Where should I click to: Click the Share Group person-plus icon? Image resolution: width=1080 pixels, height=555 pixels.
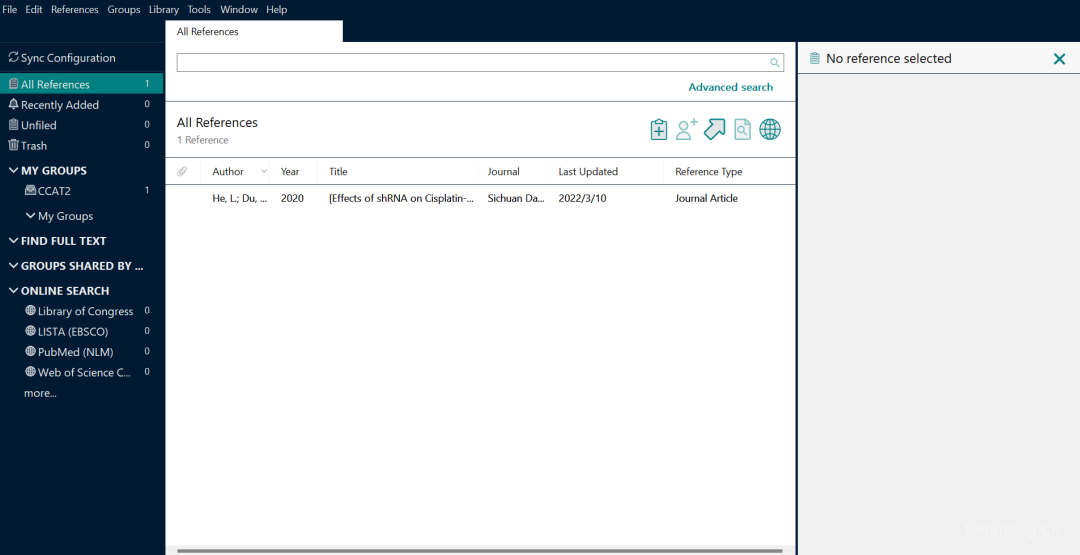click(686, 130)
